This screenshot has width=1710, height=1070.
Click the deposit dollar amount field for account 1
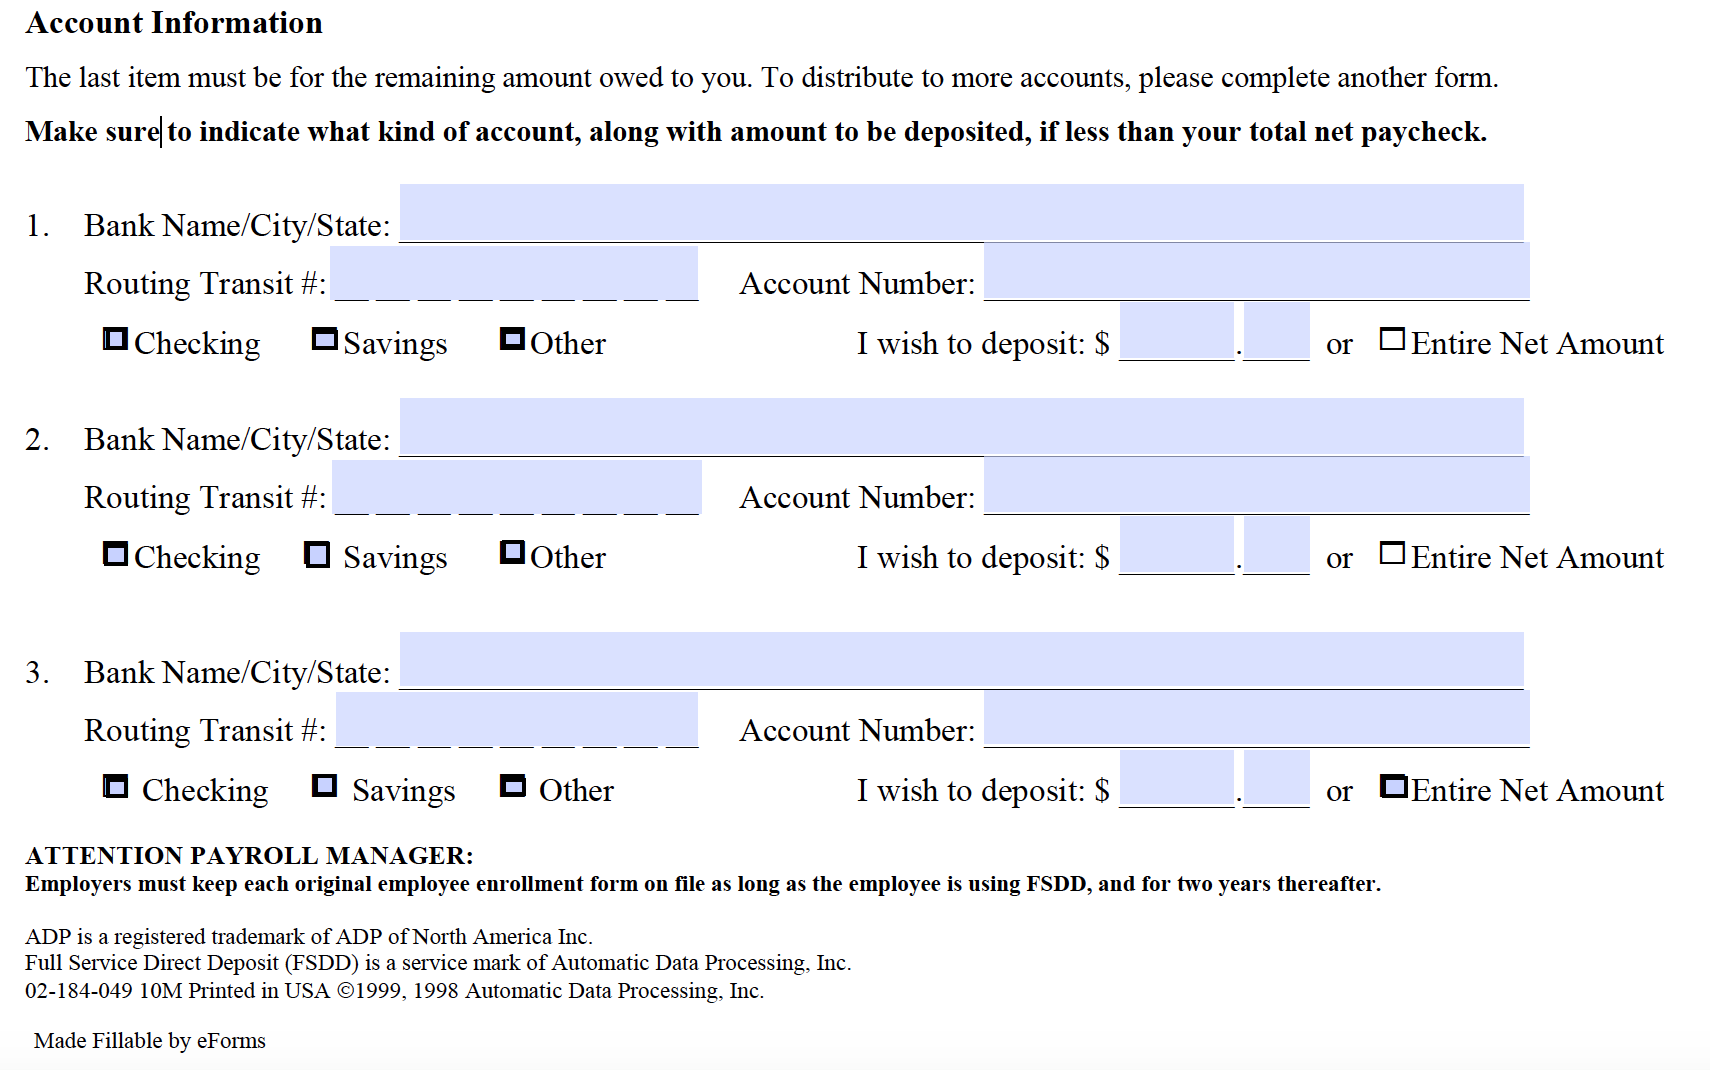point(1177,332)
